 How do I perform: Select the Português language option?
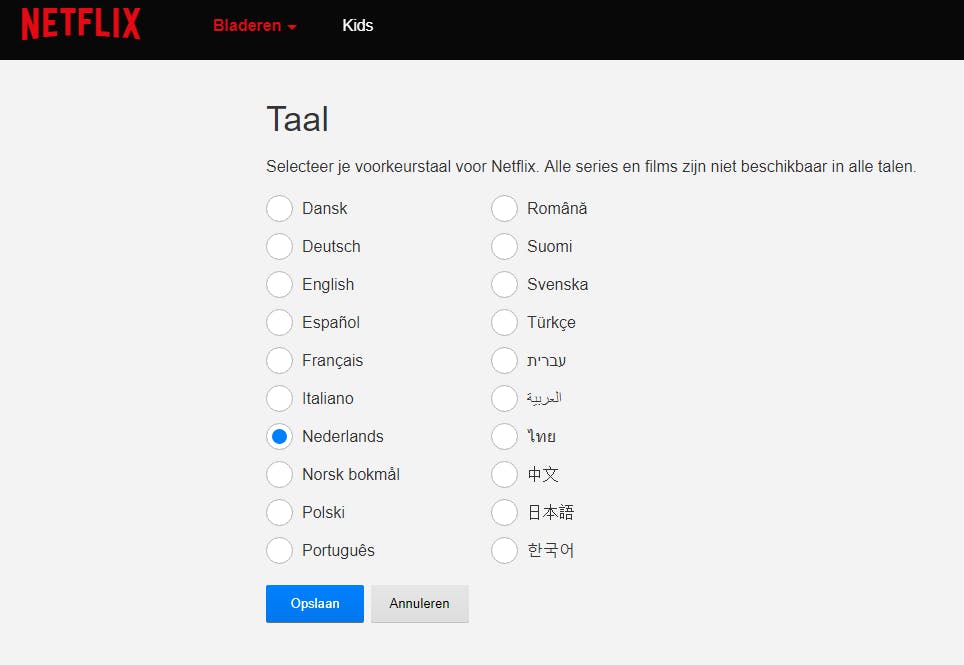pos(279,551)
